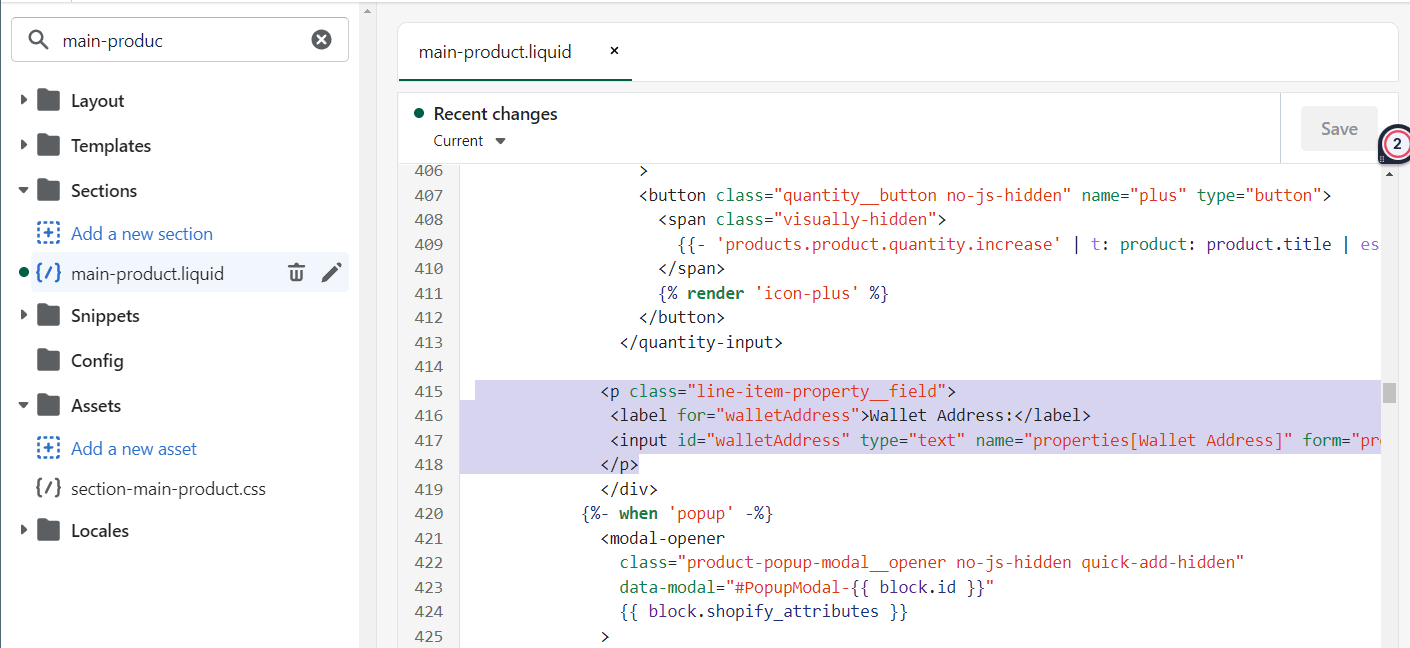Click the Templates folder icon
The image size is (1410, 648).
point(49,145)
